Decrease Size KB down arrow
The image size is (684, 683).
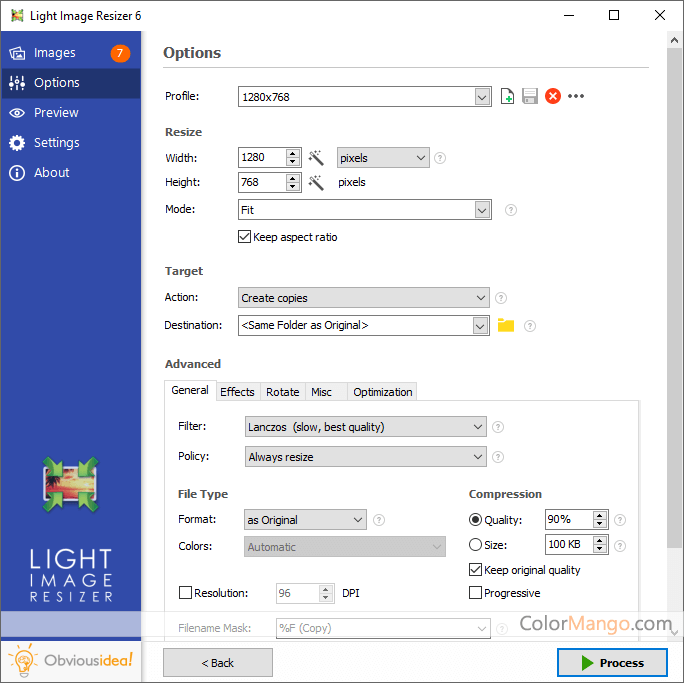coord(600,549)
